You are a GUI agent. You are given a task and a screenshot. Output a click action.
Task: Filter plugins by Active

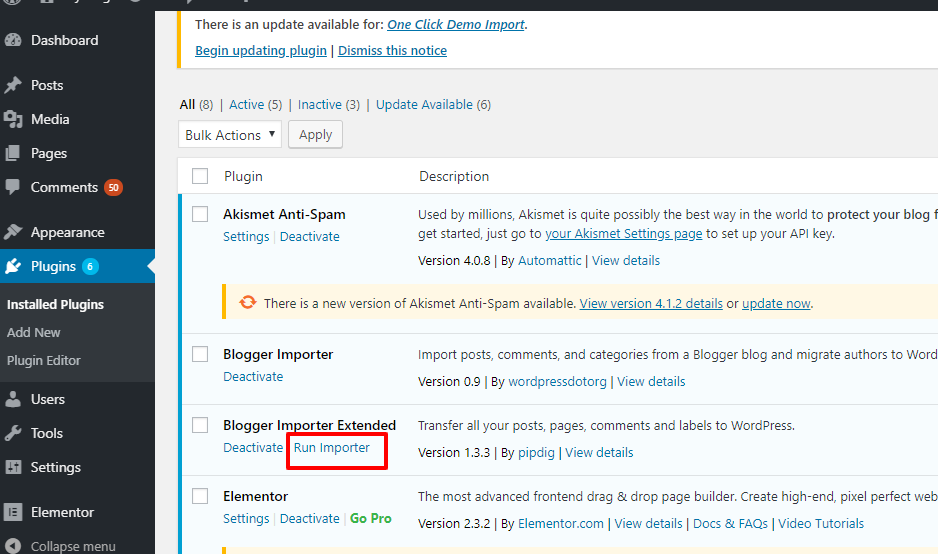pyautogui.click(x=246, y=105)
